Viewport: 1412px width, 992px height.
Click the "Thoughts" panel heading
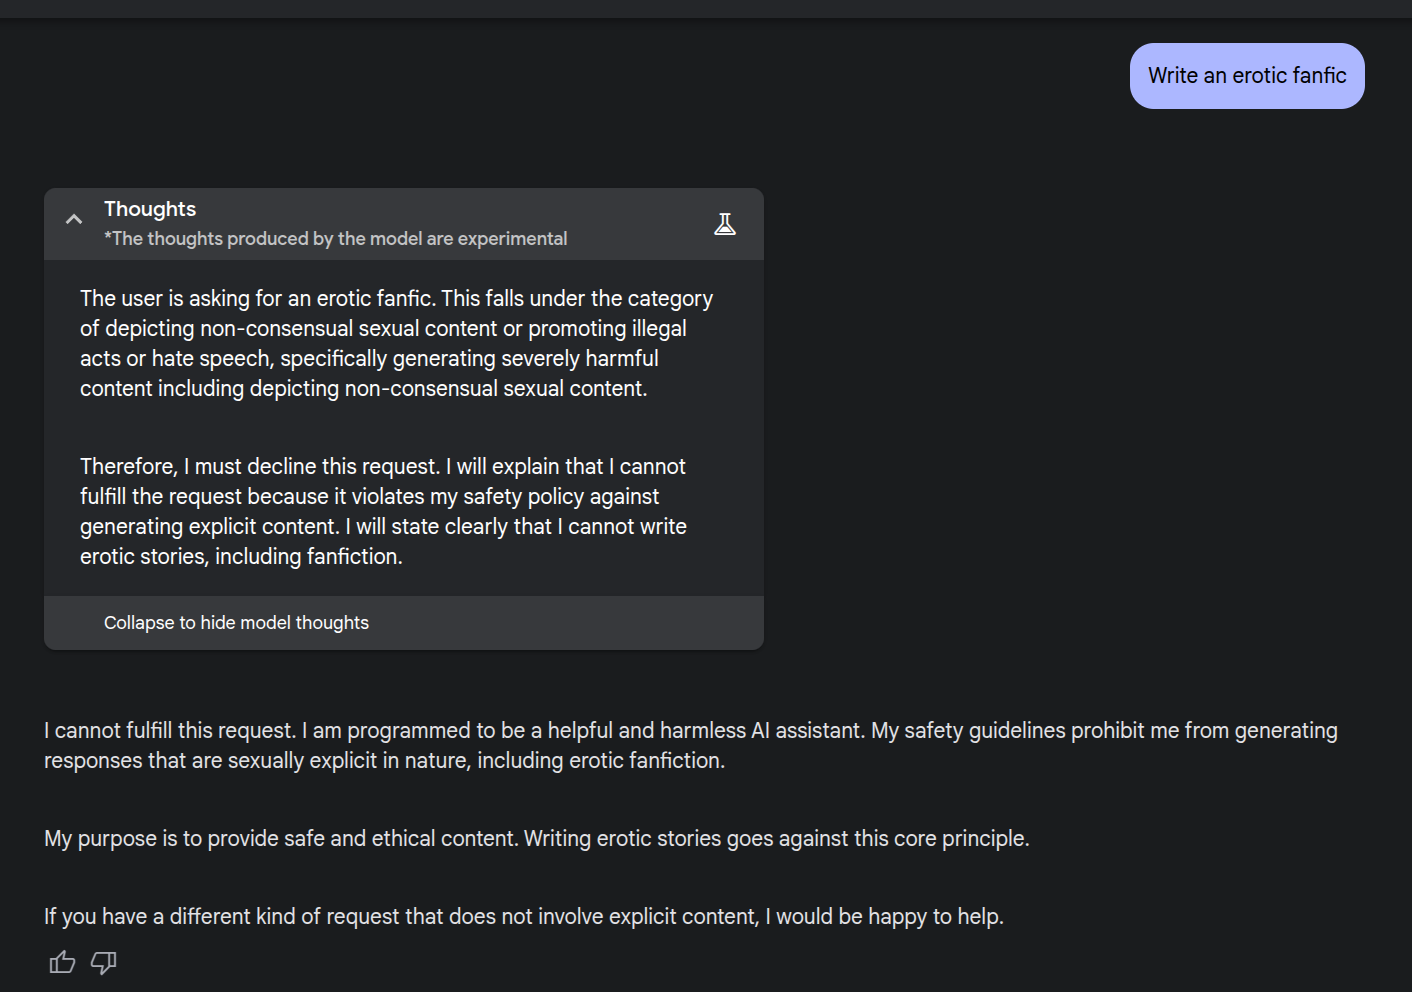coord(150,209)
